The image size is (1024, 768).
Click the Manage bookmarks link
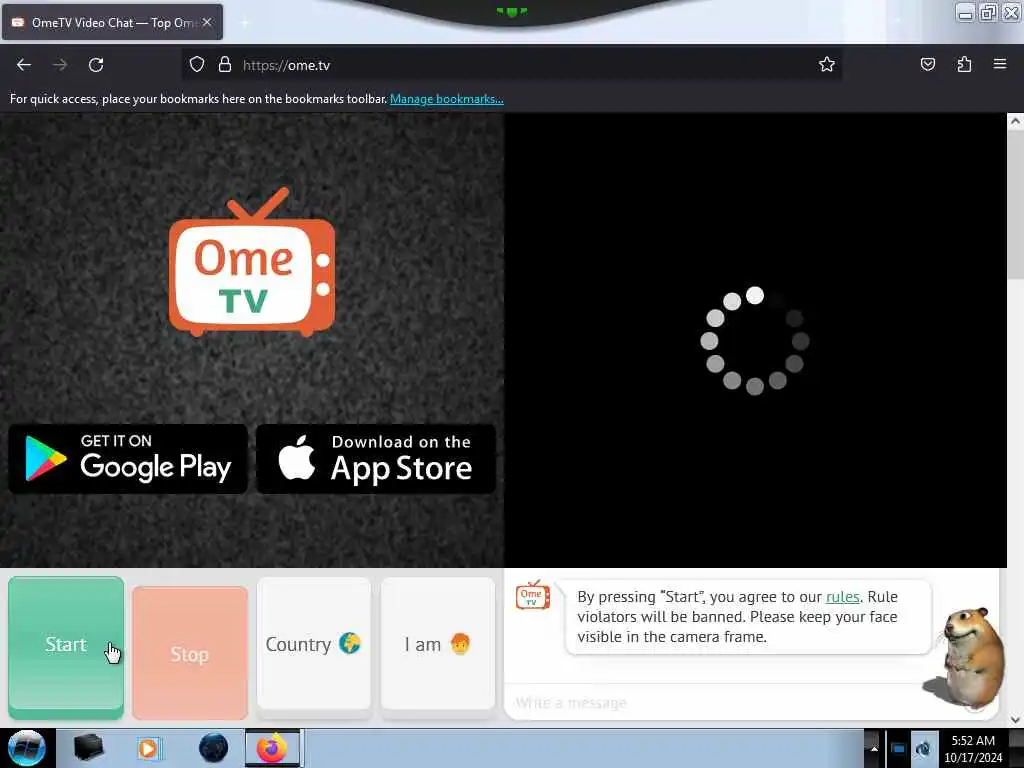click(447, 99)
